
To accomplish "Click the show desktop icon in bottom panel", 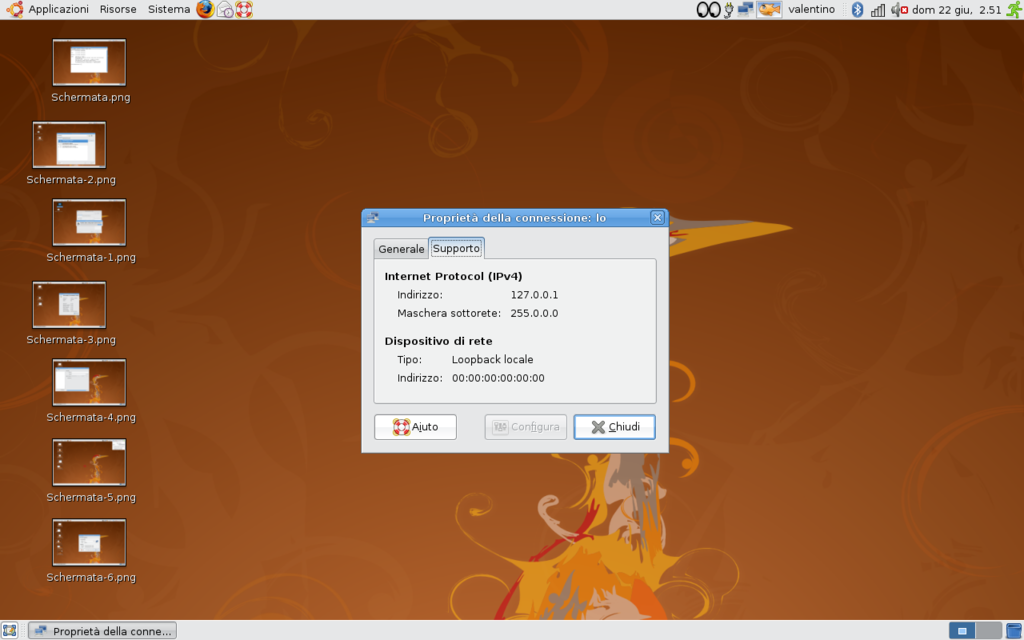I will coord(10,630).
